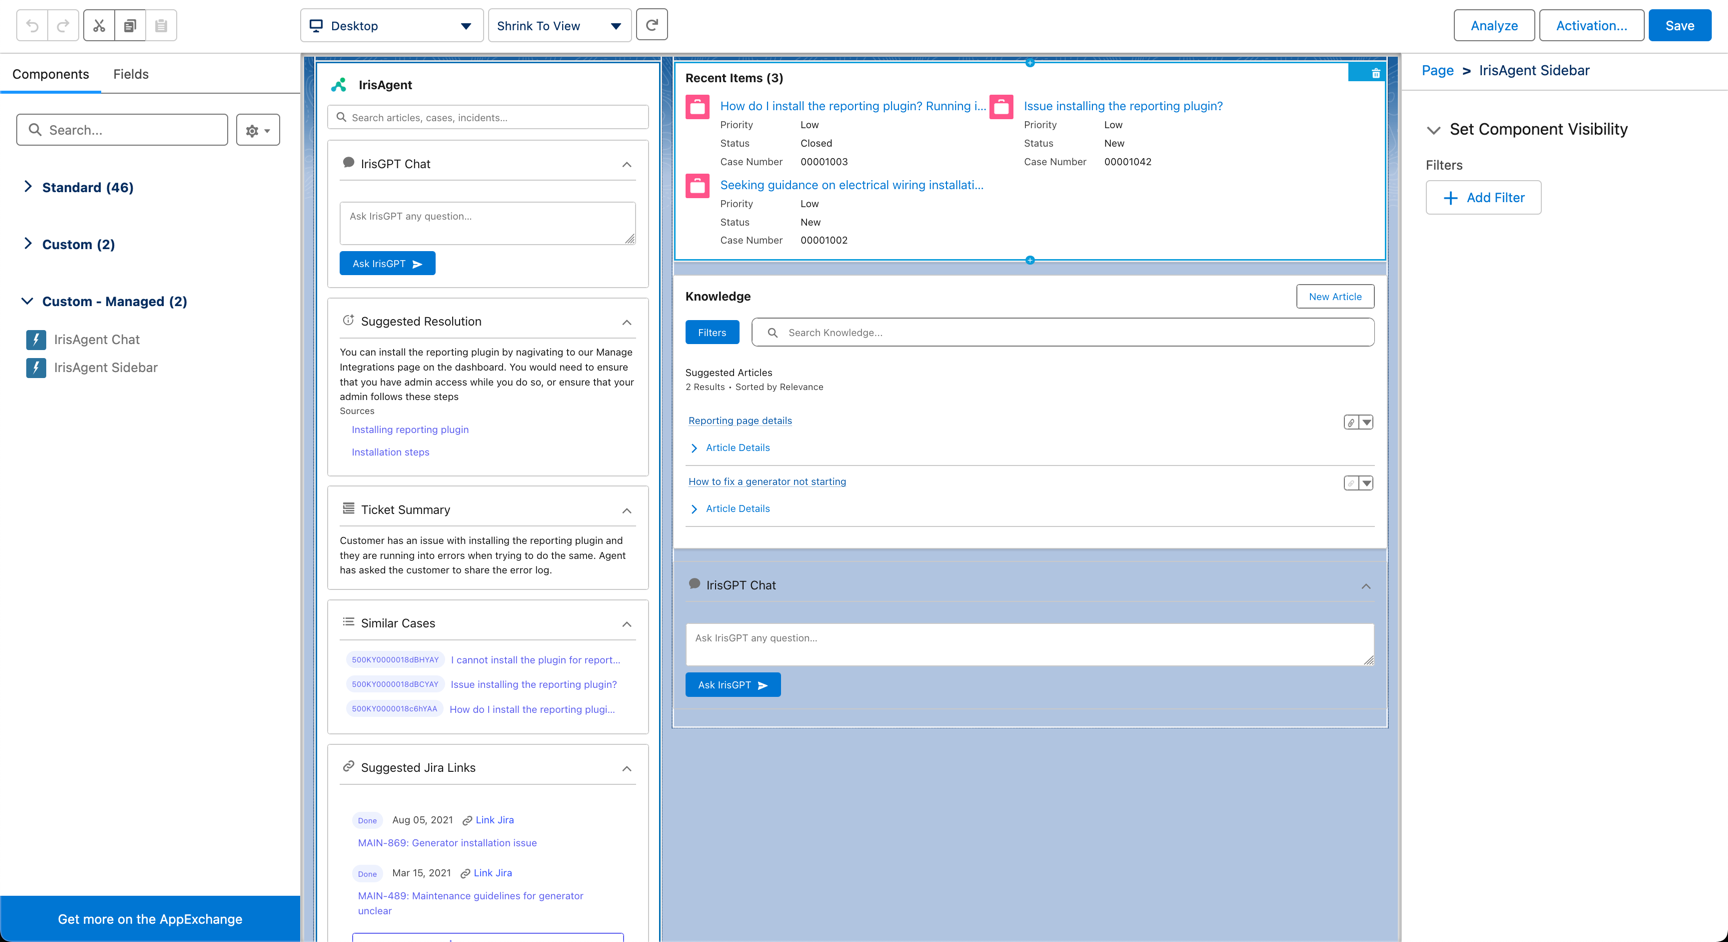Click the chat bubble icon in lower IrisGPT Chat
Screen dimensions: 1728x942
click(x=694, y=584)
